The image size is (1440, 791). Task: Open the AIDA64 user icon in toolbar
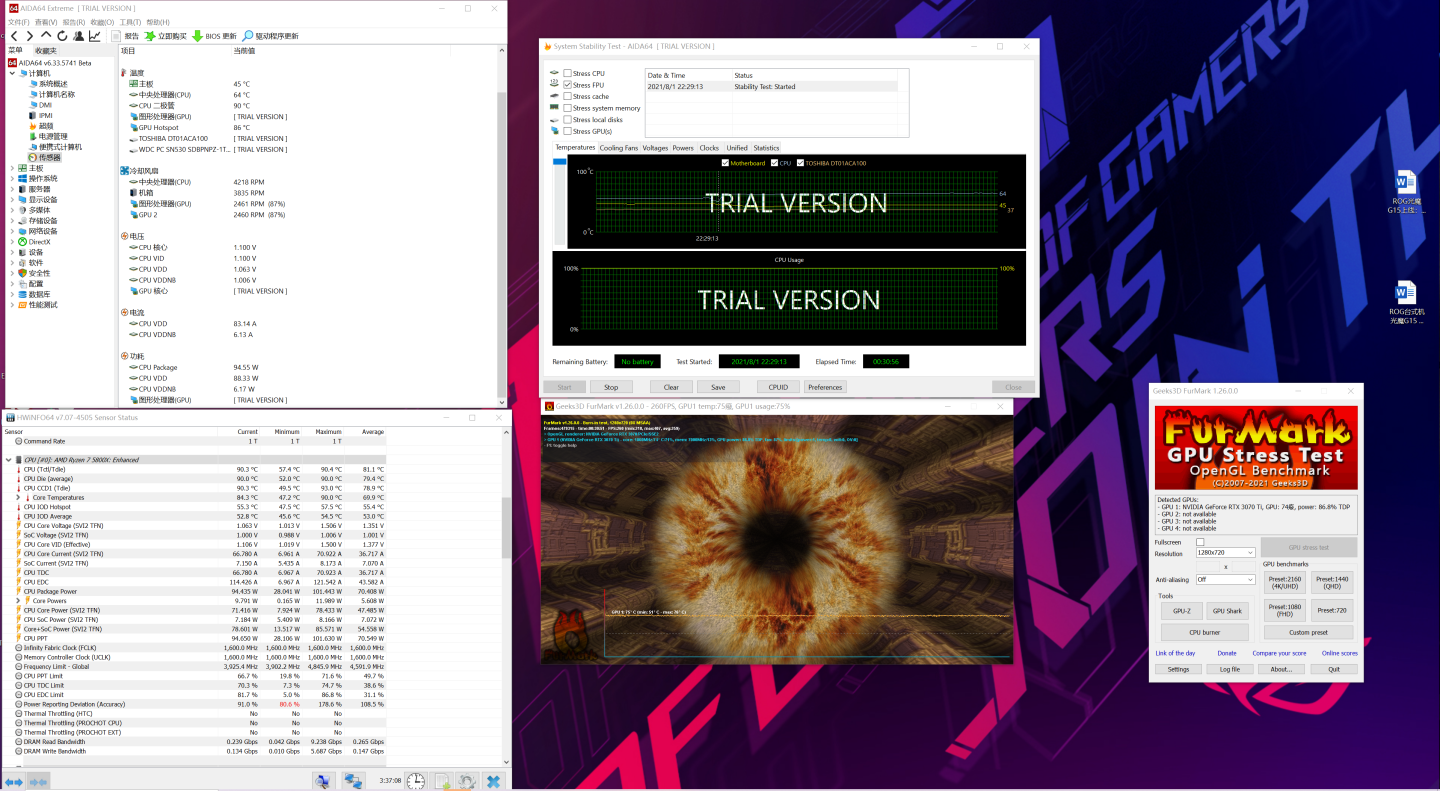(77, 36)
